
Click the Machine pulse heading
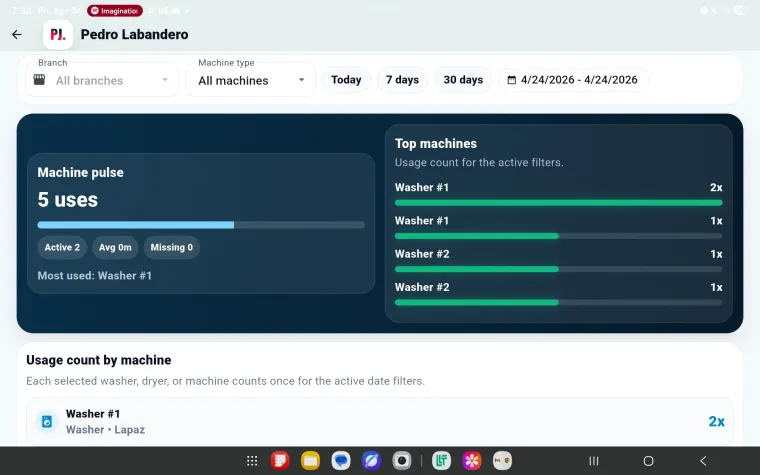tap(80, 173)
